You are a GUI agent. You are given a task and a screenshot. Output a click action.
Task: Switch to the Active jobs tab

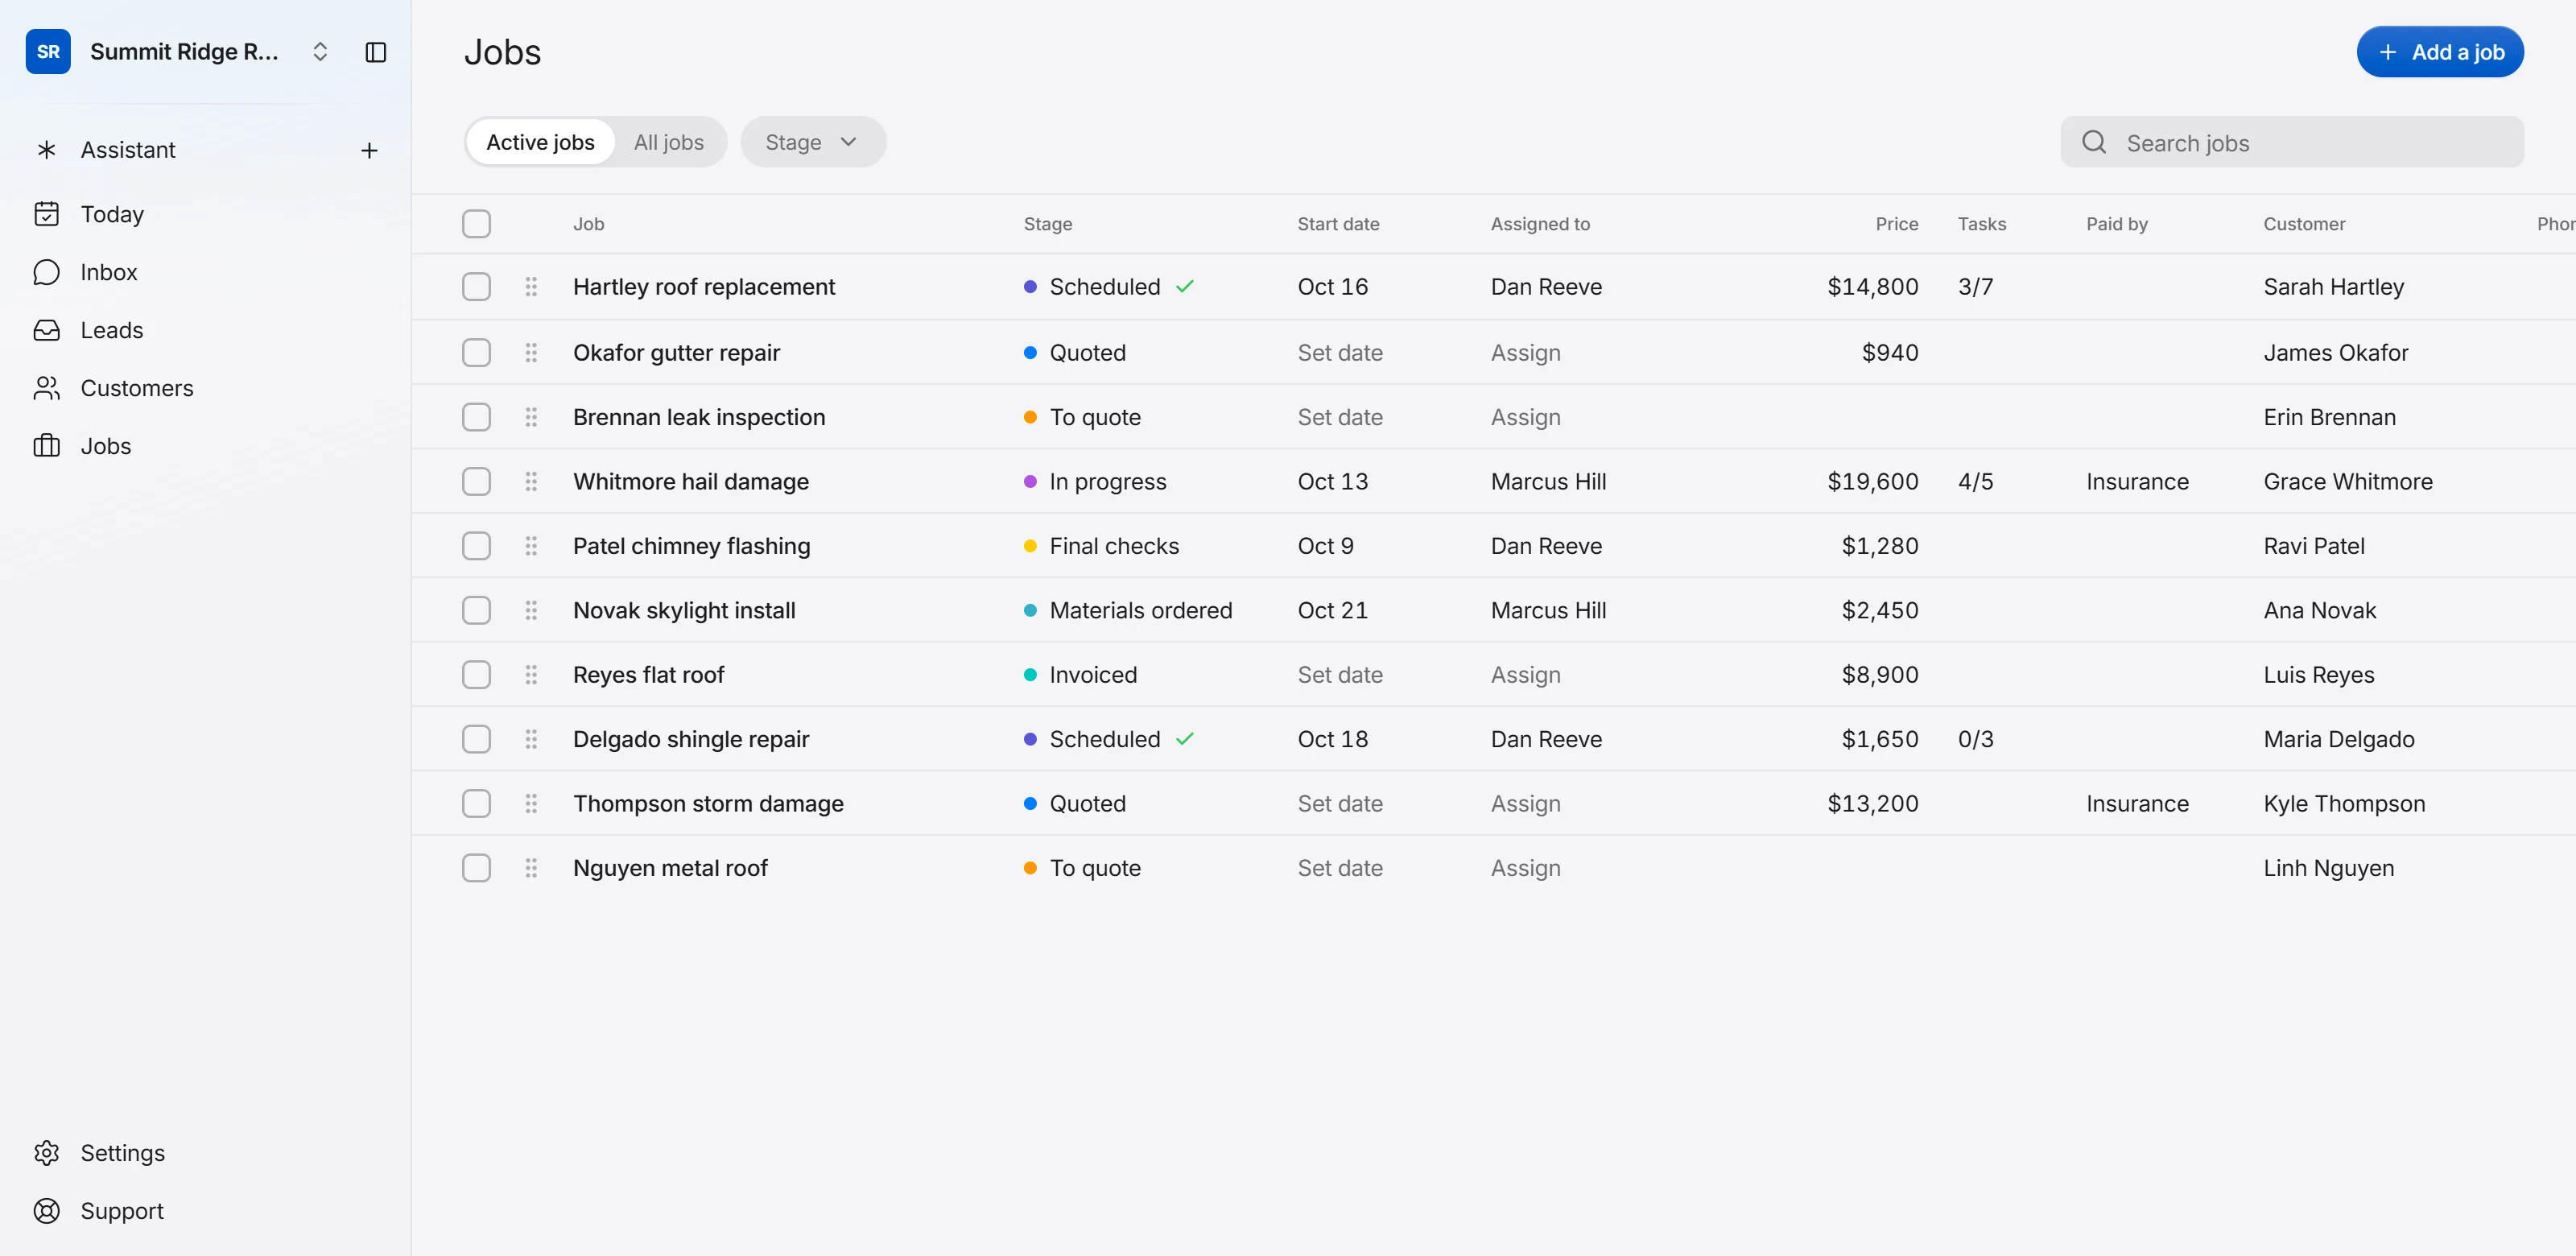[x=540, y=142]
